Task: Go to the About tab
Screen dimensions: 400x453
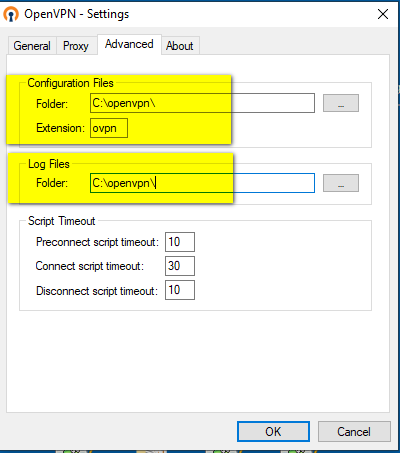Action: pyautogui.click(x=180, y=46)
